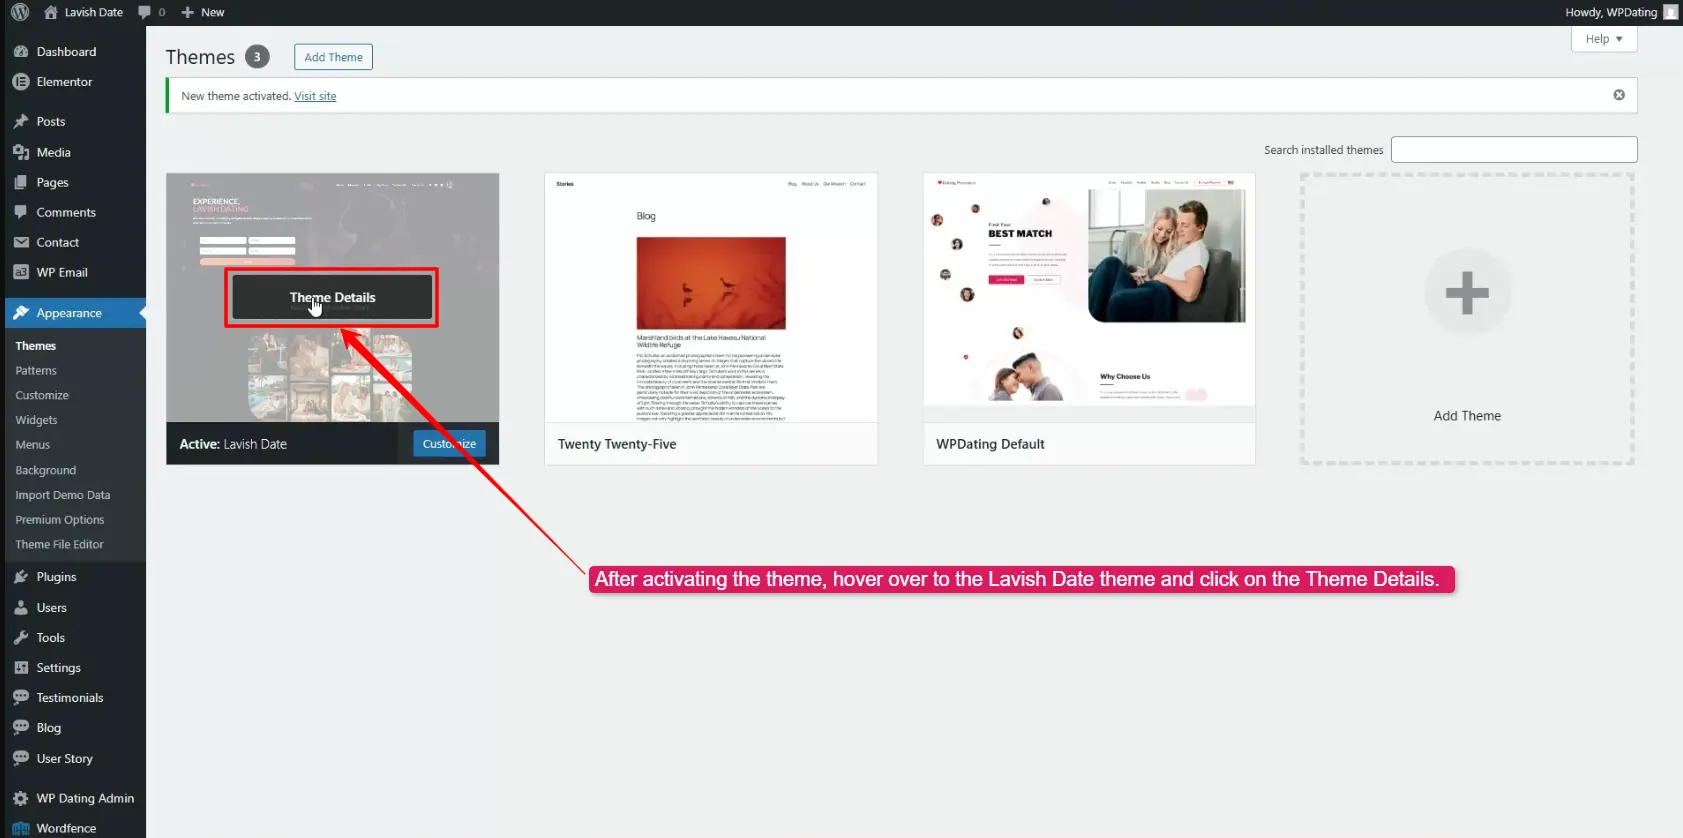Viewport: 1683px width, 838px height.
Task: Click the Add Theme button beside heading
Action: coord(333,57)
